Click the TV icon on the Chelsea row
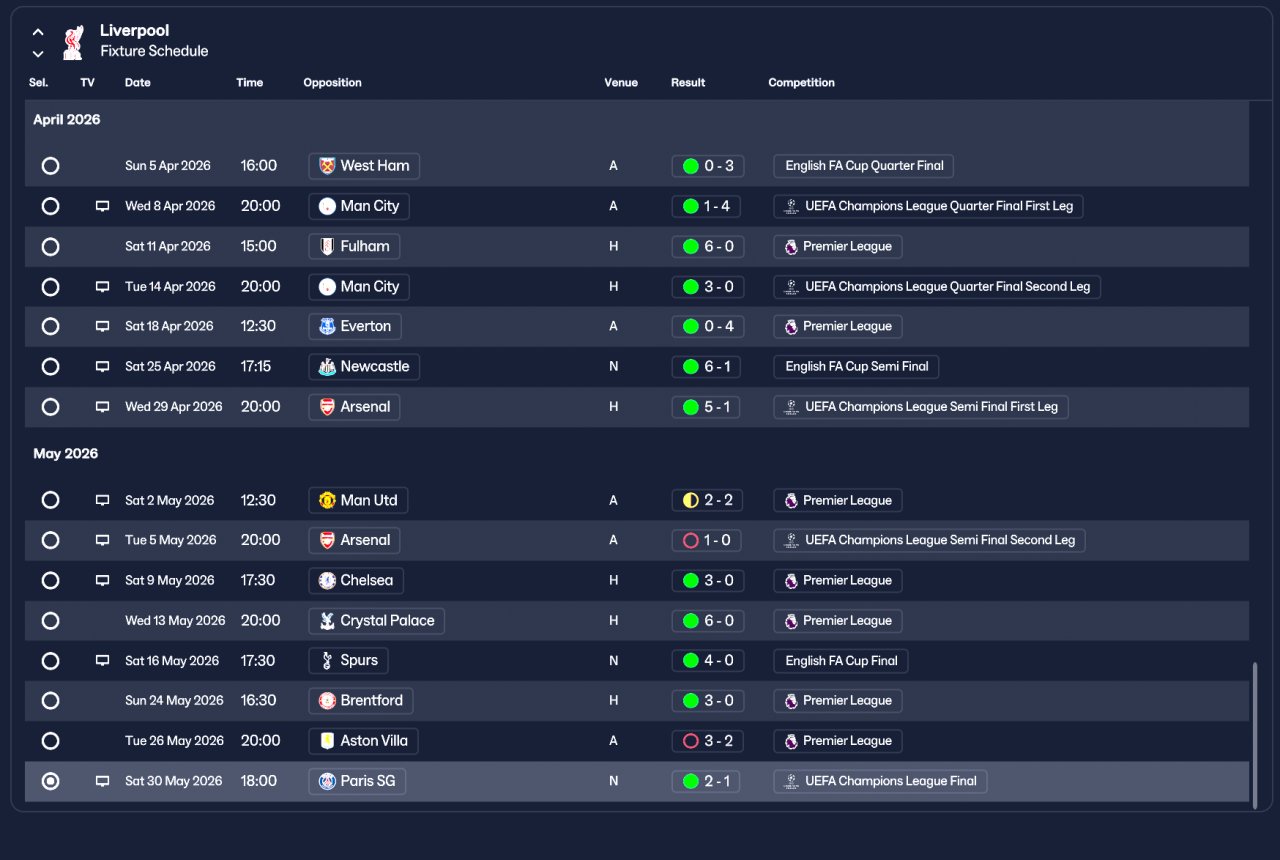This screenshot has height=860, width=1280. tap(102, 580)
